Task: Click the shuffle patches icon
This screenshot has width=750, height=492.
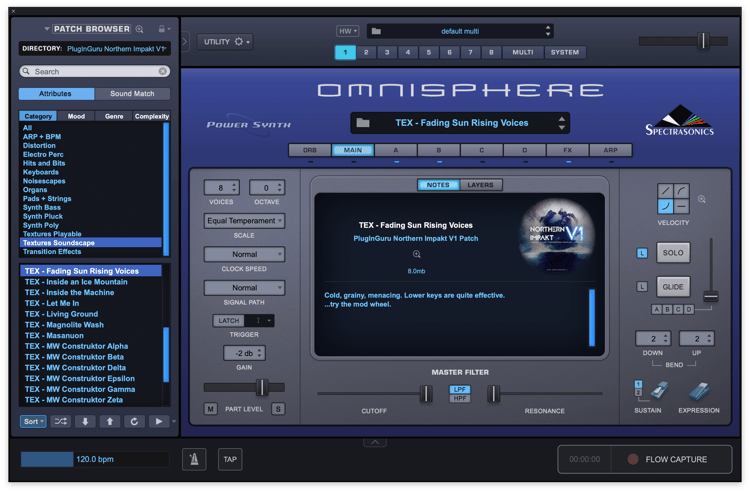Action: click(61, 421)
